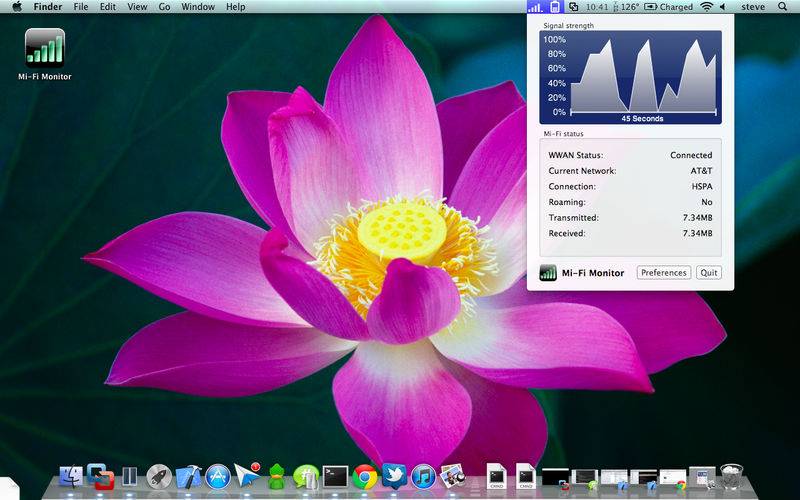This screenshot has width=800, height=500.
Task: Open the Mi-Fi Monitor desktop icon
Action: [x=45, y=48]
